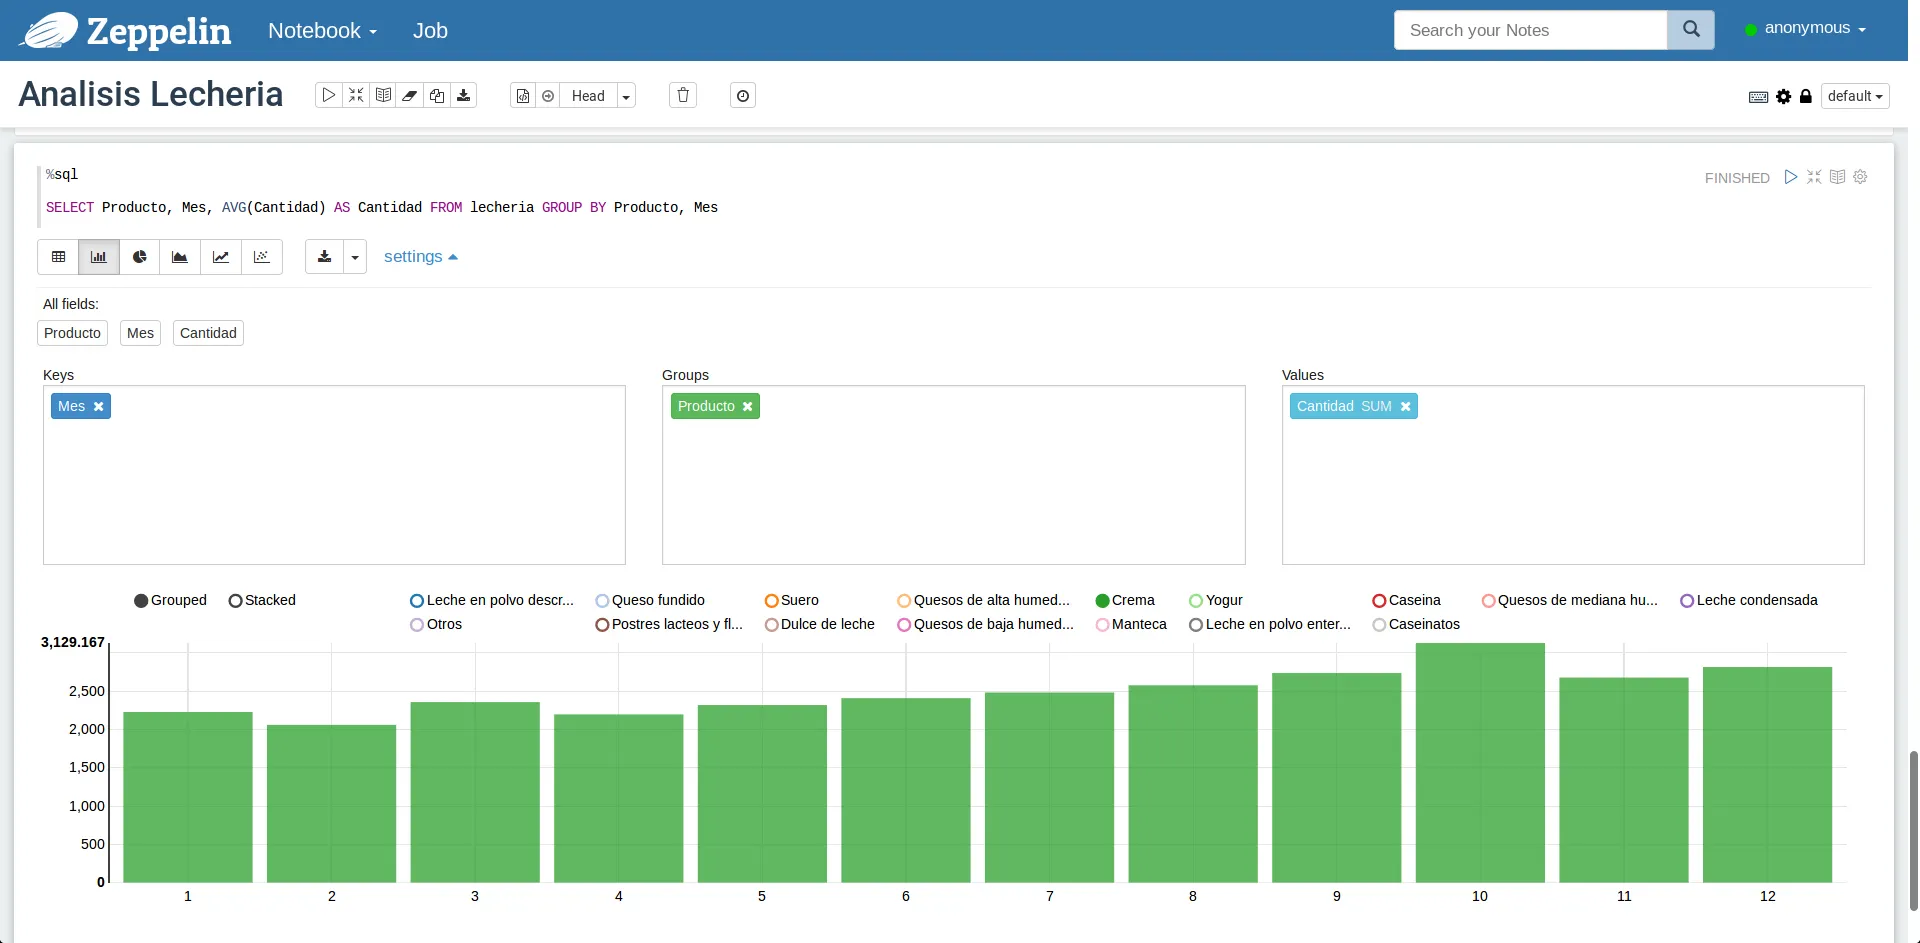This screenshot has width=1920, height=943.
Task: Toggle the Caseinatos series
Action: (x=1417, y=624)
